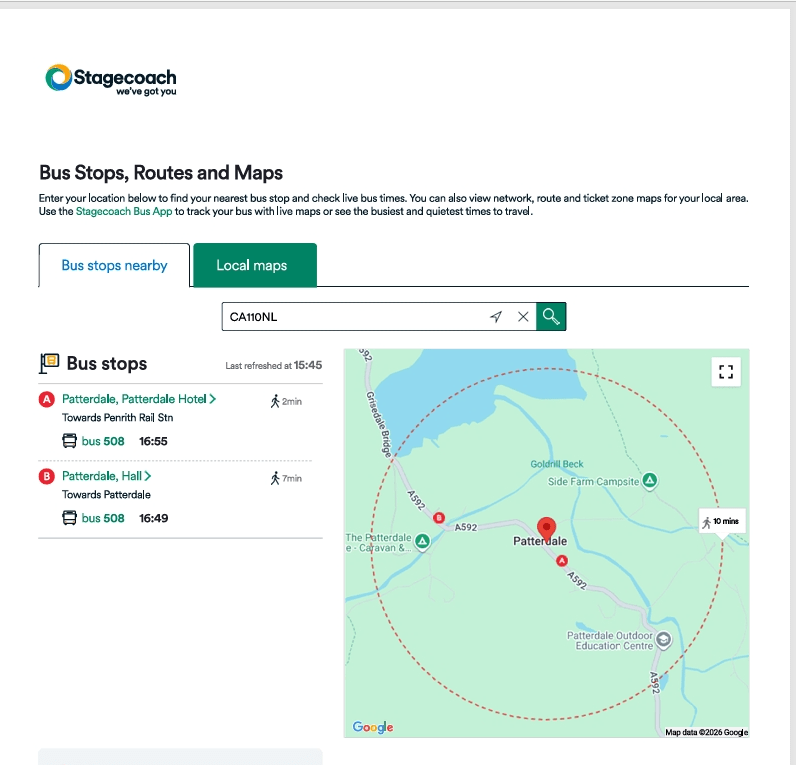The width and height of the screenshot is (796, 765).
Task: Open the Stagecoach Bus App link
Action: 123,212
